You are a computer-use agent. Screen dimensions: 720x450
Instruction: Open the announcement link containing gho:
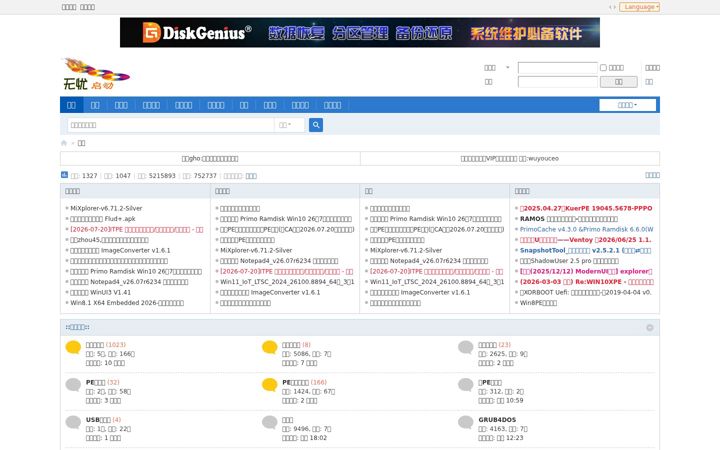tap(210, 158)
